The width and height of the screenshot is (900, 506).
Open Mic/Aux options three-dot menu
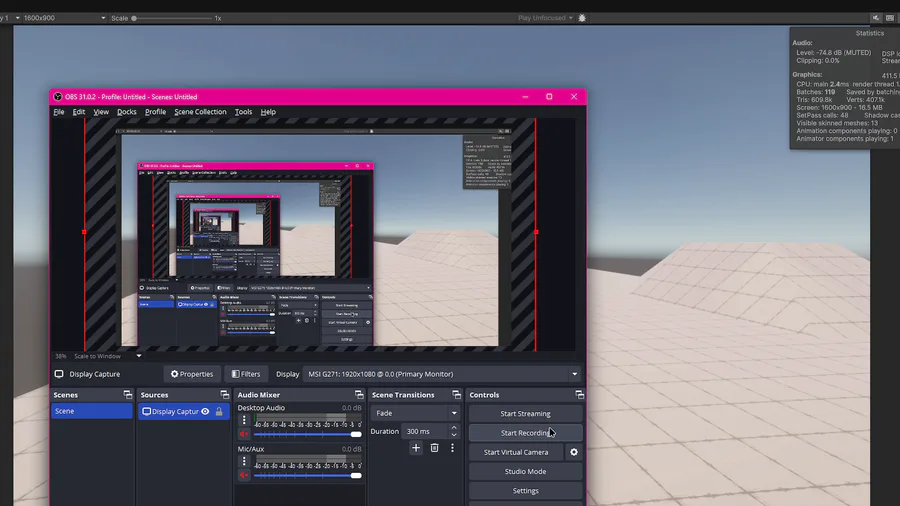pos(244,461)
